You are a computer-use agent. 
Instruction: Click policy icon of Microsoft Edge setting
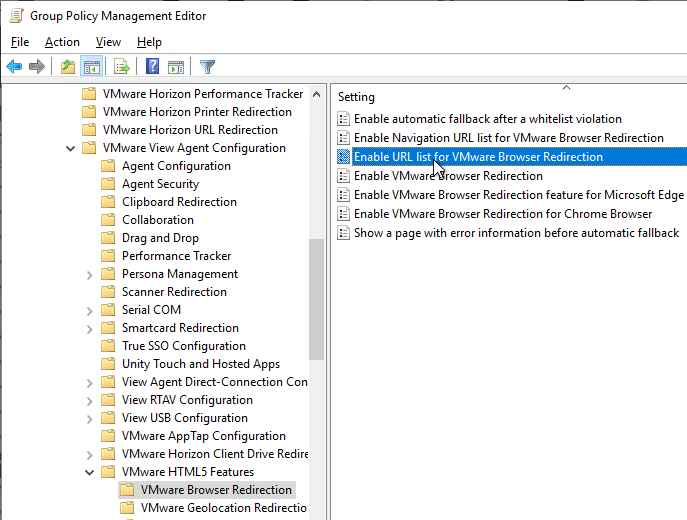344,195
